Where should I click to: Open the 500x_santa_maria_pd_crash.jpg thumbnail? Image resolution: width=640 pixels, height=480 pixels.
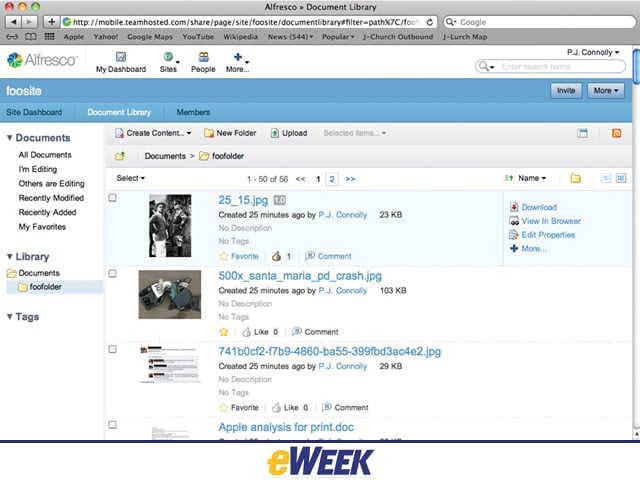170,294
